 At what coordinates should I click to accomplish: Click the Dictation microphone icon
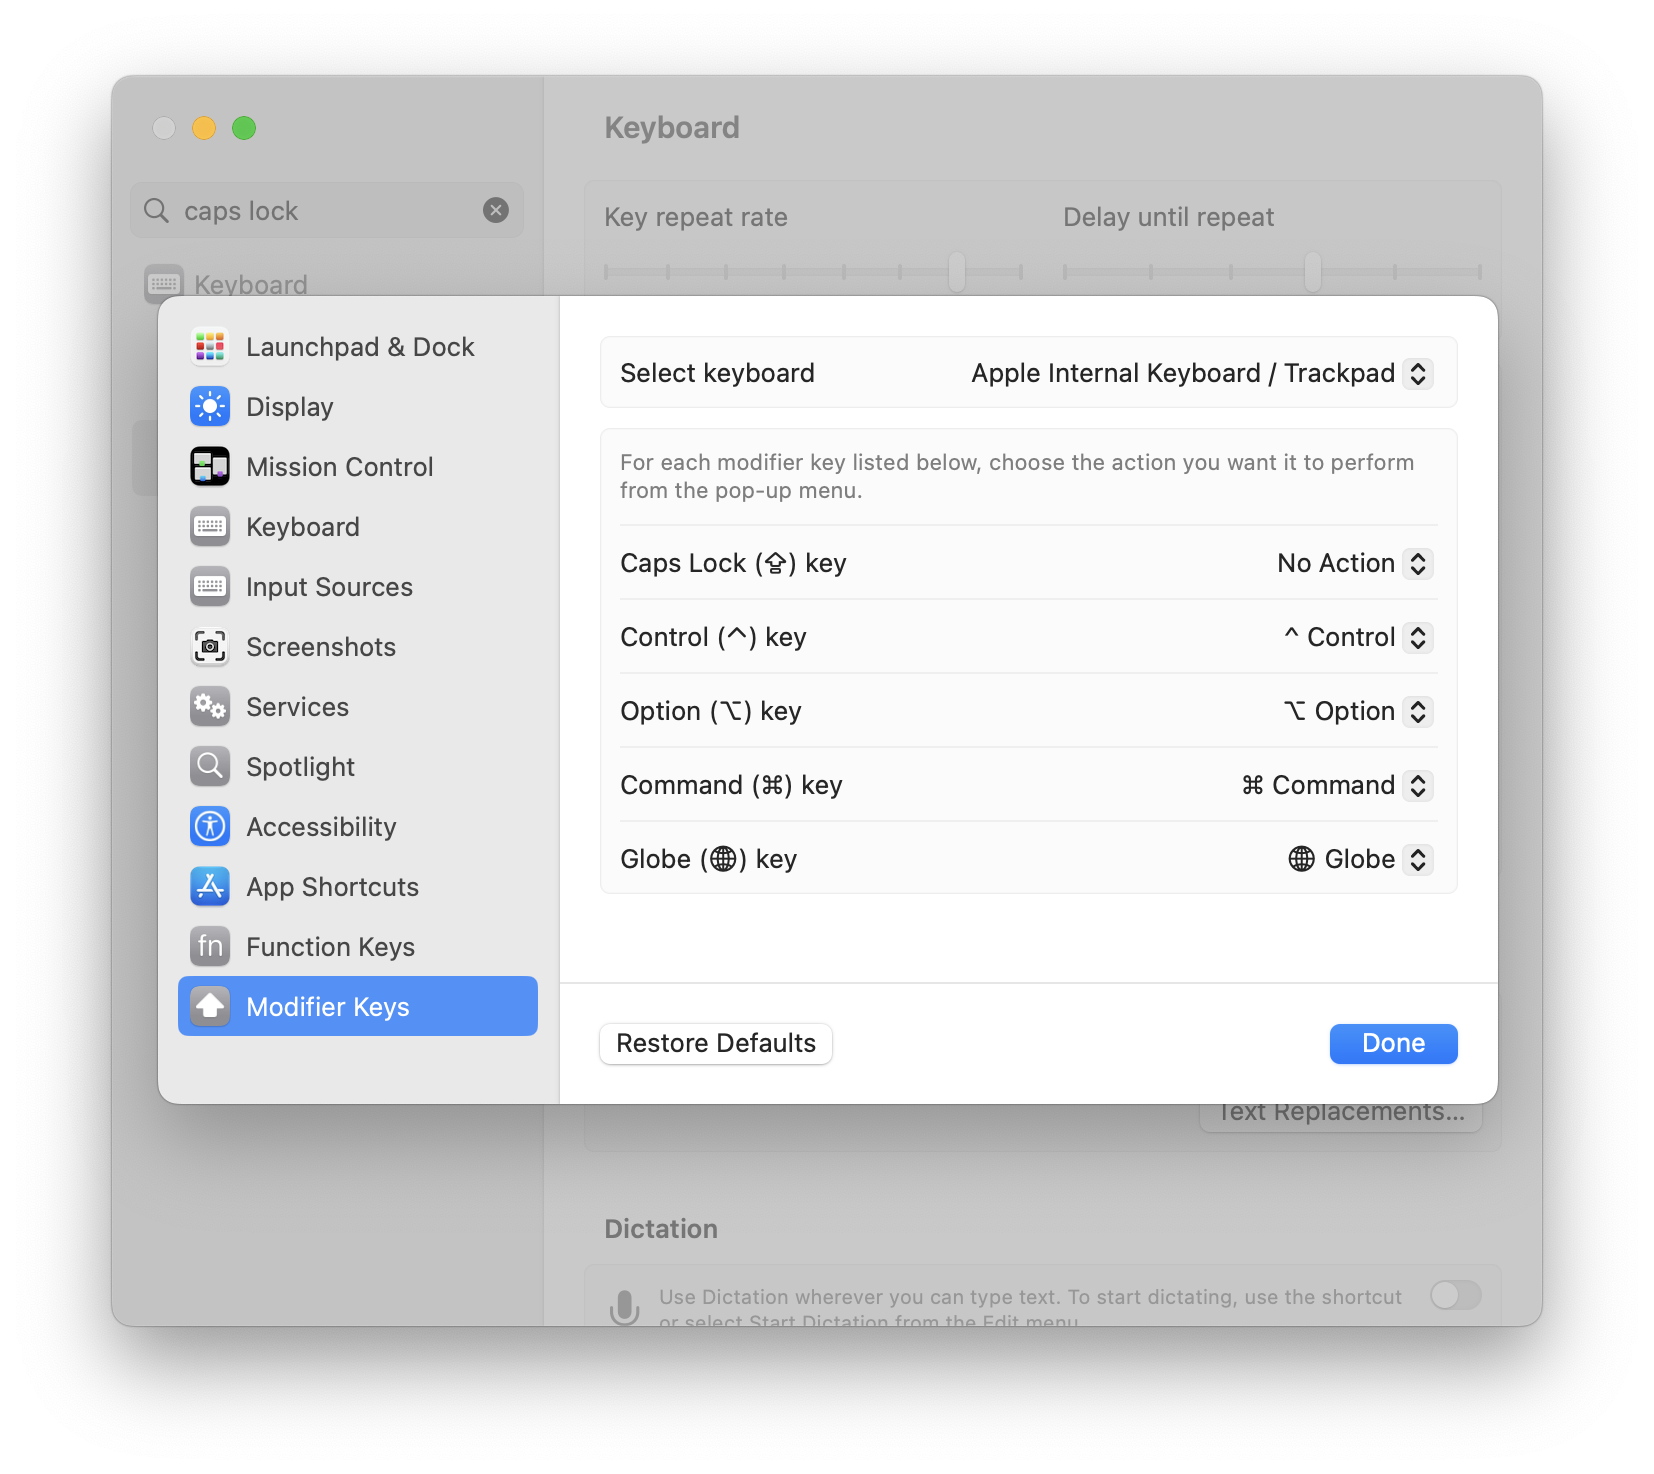click(625, 1307)
